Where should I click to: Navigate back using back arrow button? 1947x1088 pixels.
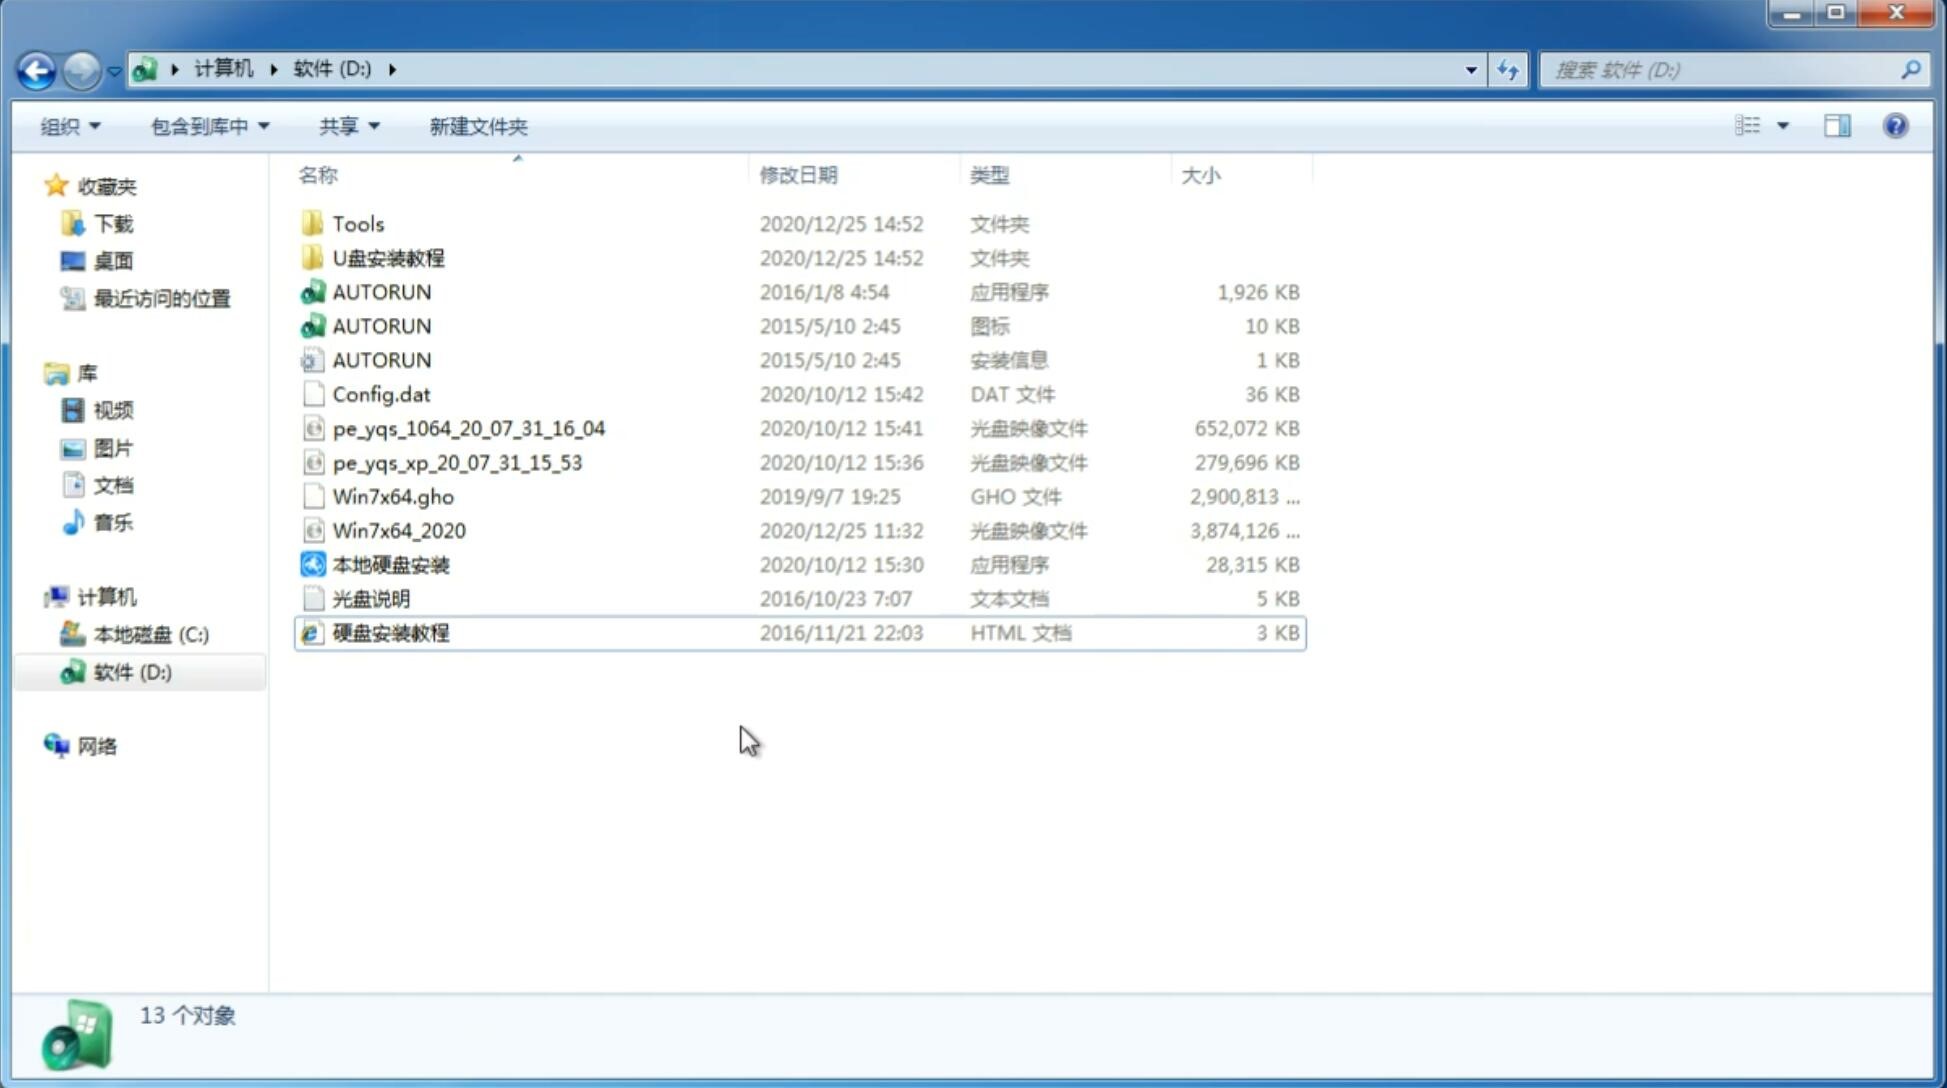(36, 68)
